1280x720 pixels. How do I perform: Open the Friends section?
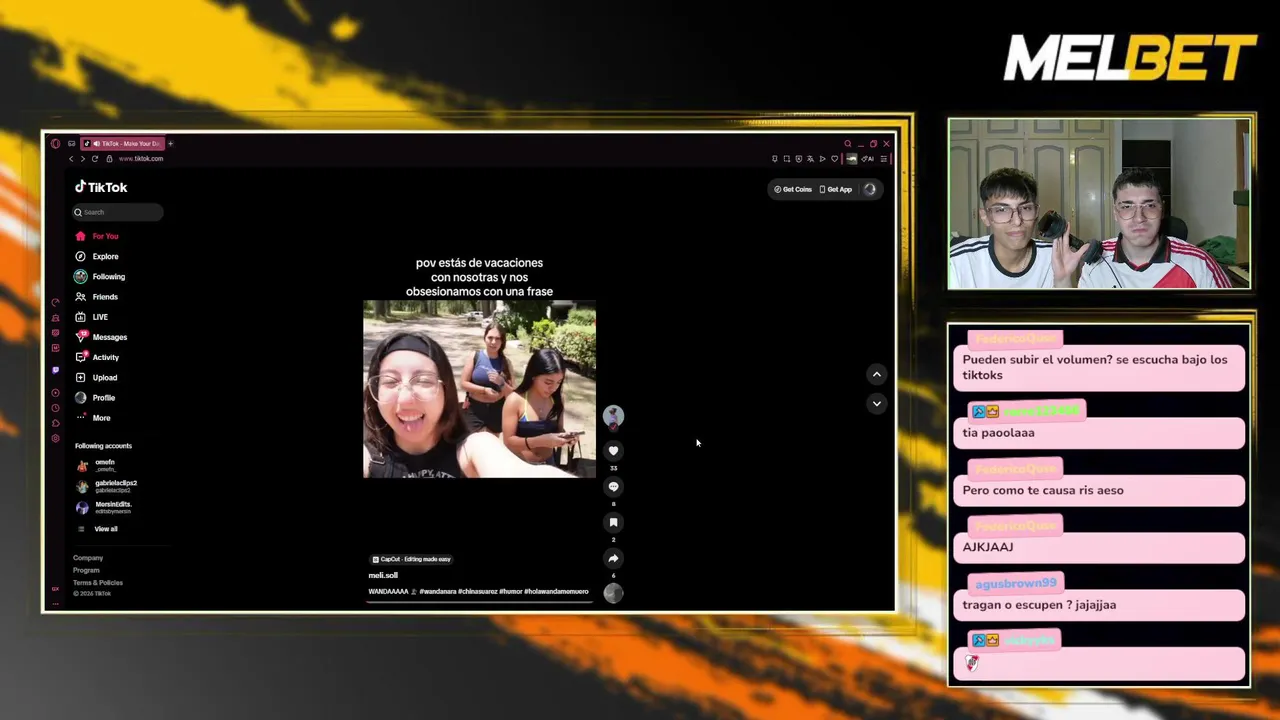(x=97, y=297)
